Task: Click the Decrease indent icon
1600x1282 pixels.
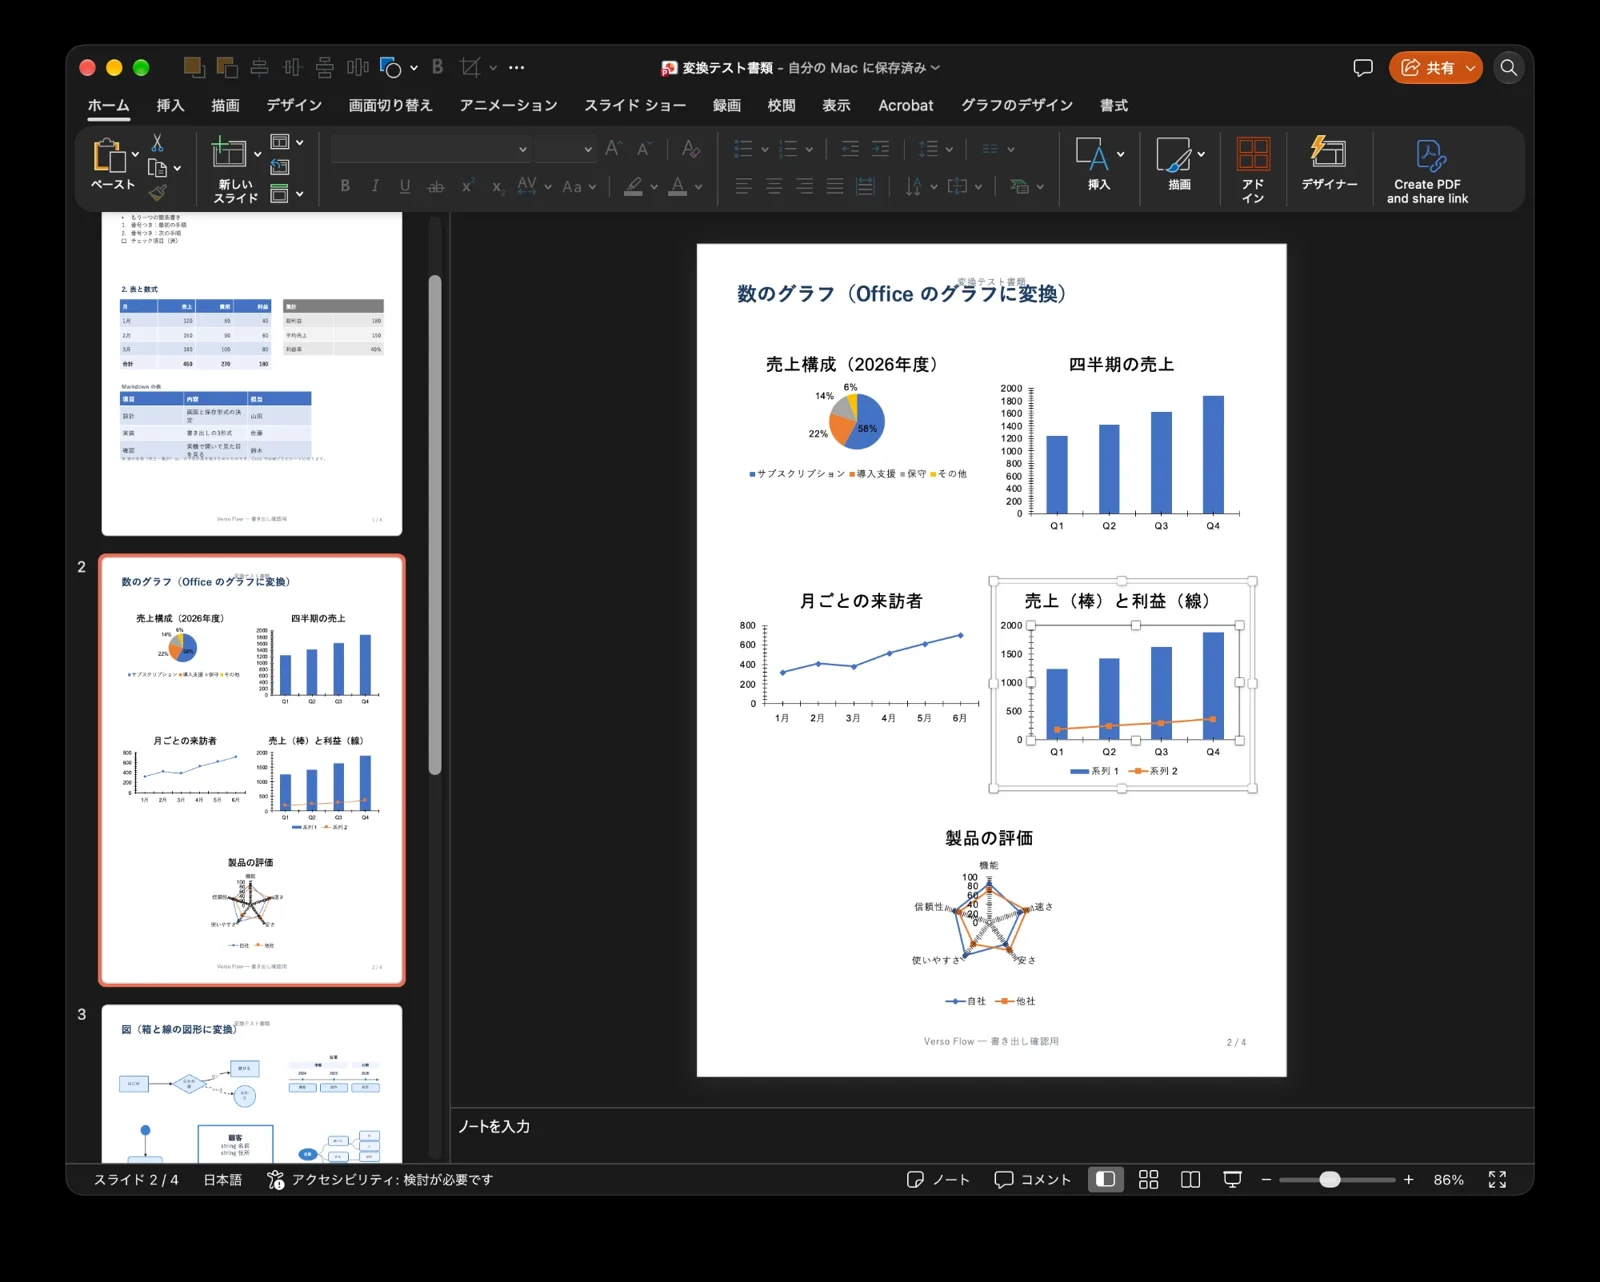Action: [x=850, y=149]
